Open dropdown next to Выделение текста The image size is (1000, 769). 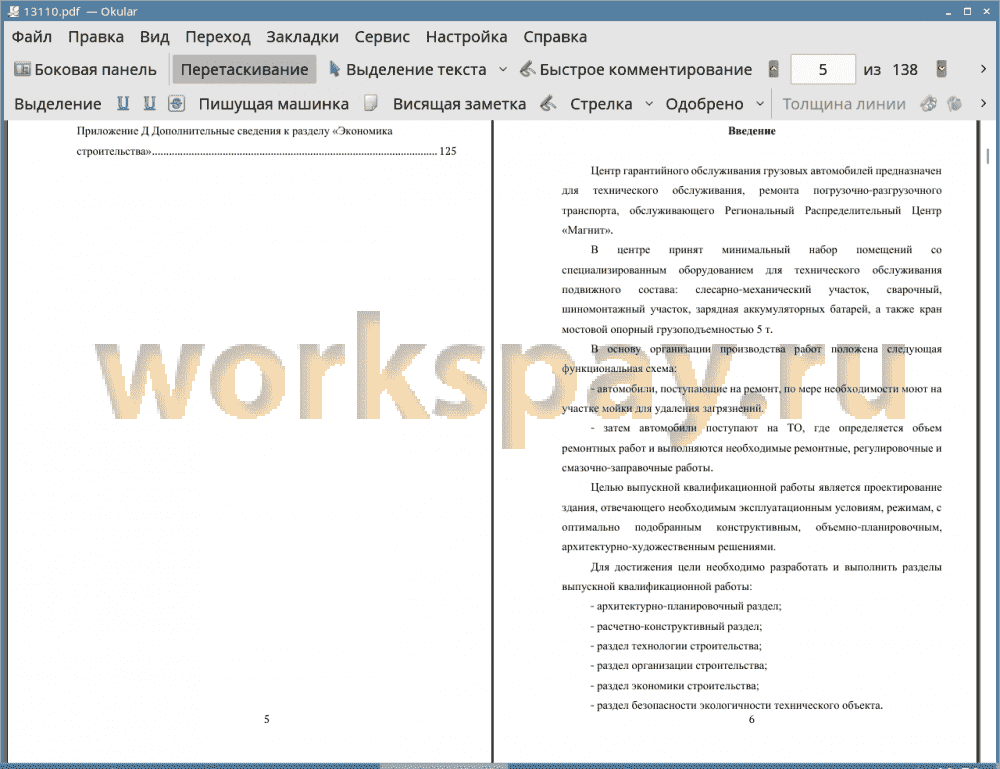pos(503,70)
